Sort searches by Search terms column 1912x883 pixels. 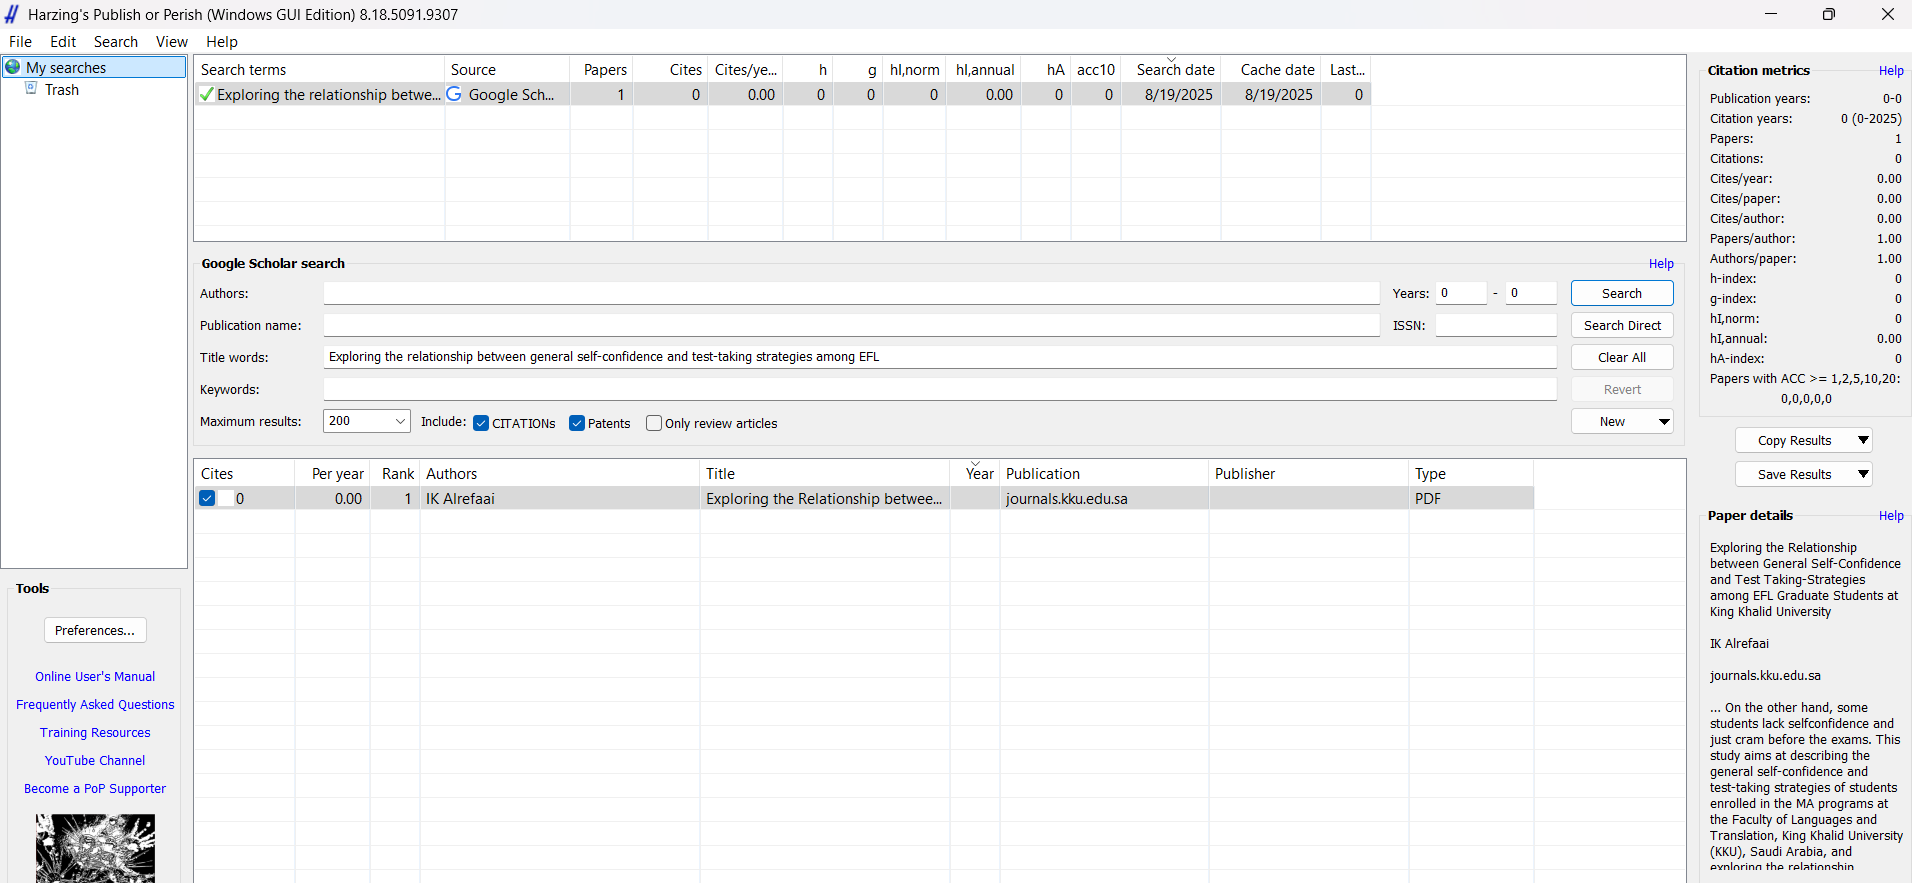319,70
